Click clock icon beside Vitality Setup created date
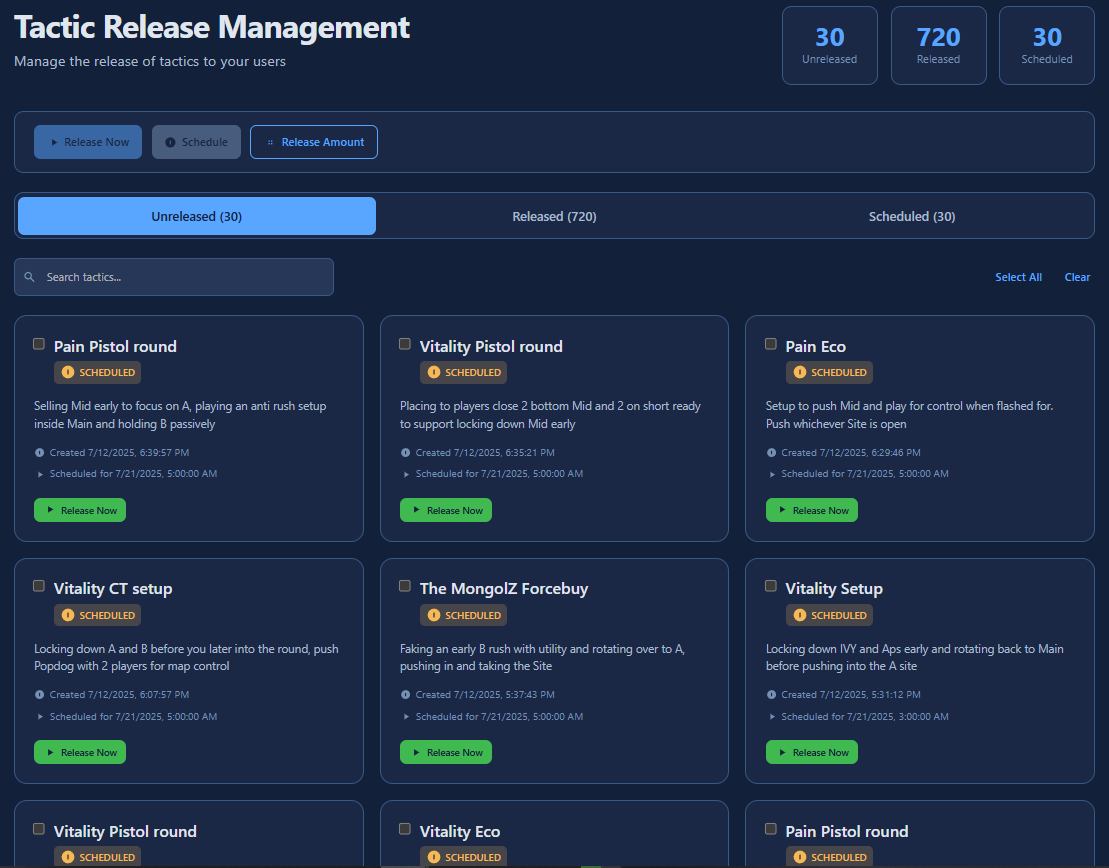 (x=771, y=695)
